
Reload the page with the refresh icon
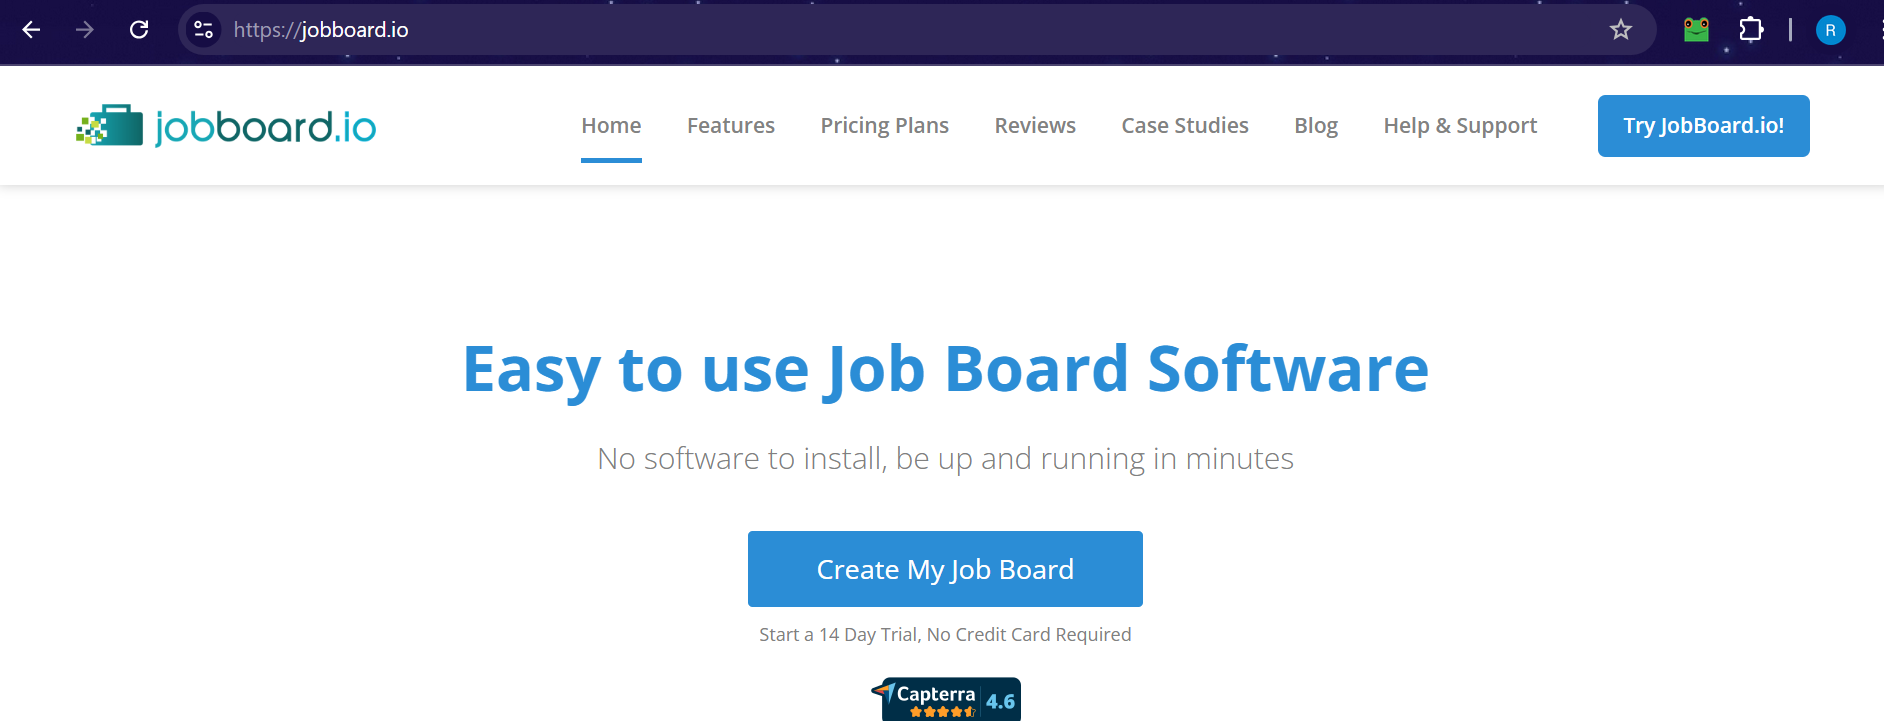[139, 30]
